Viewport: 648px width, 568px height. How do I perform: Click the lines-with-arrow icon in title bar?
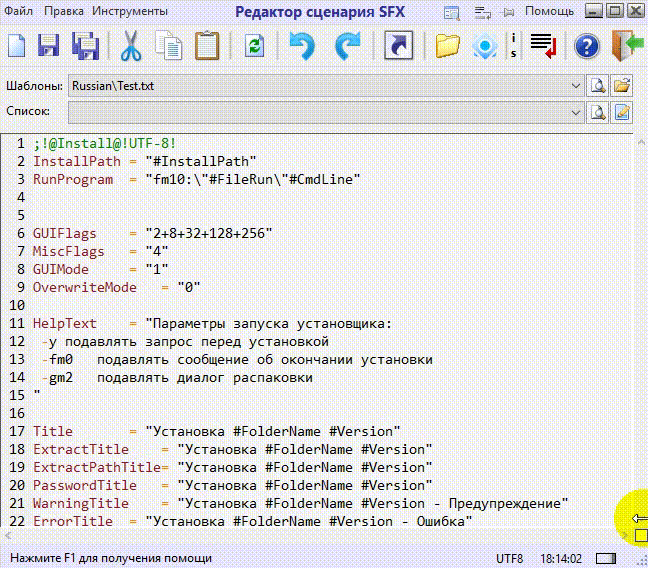pos(482,12)
